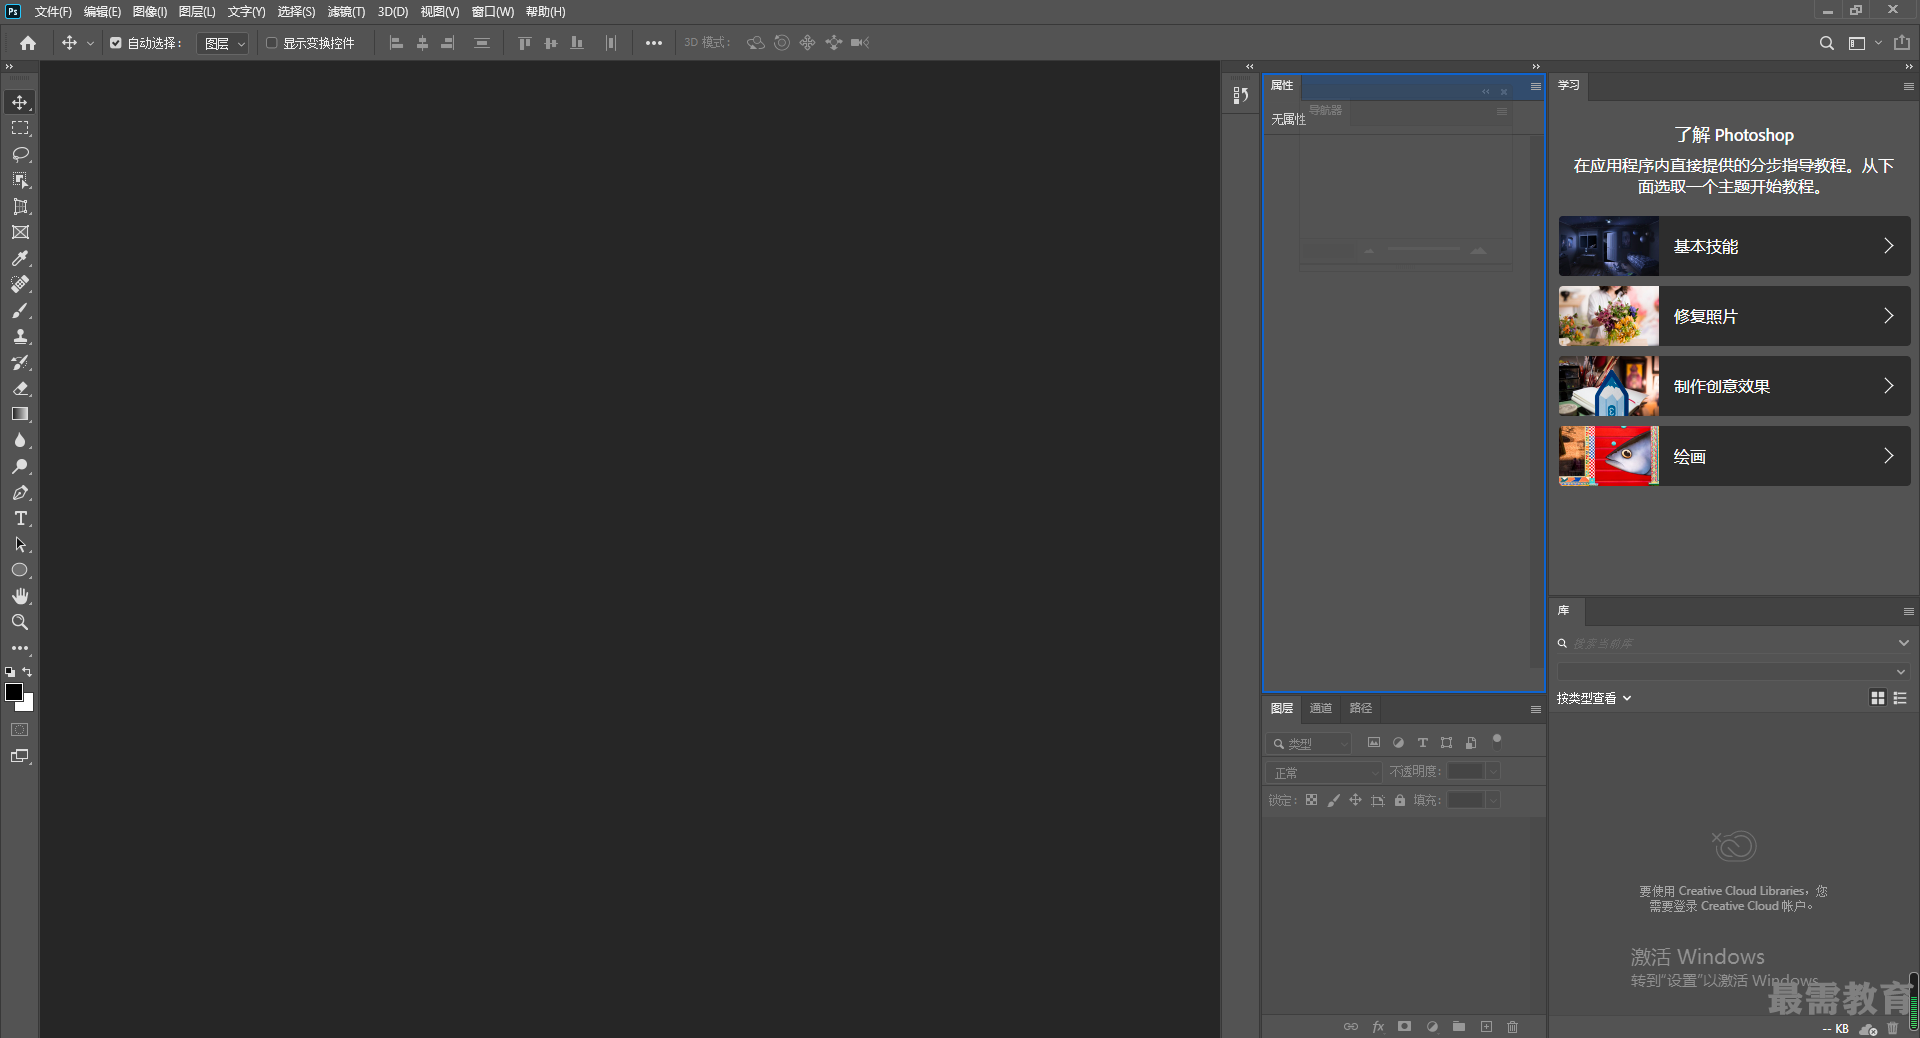Toggle lock transparent pixels icon

(1311, 800)
